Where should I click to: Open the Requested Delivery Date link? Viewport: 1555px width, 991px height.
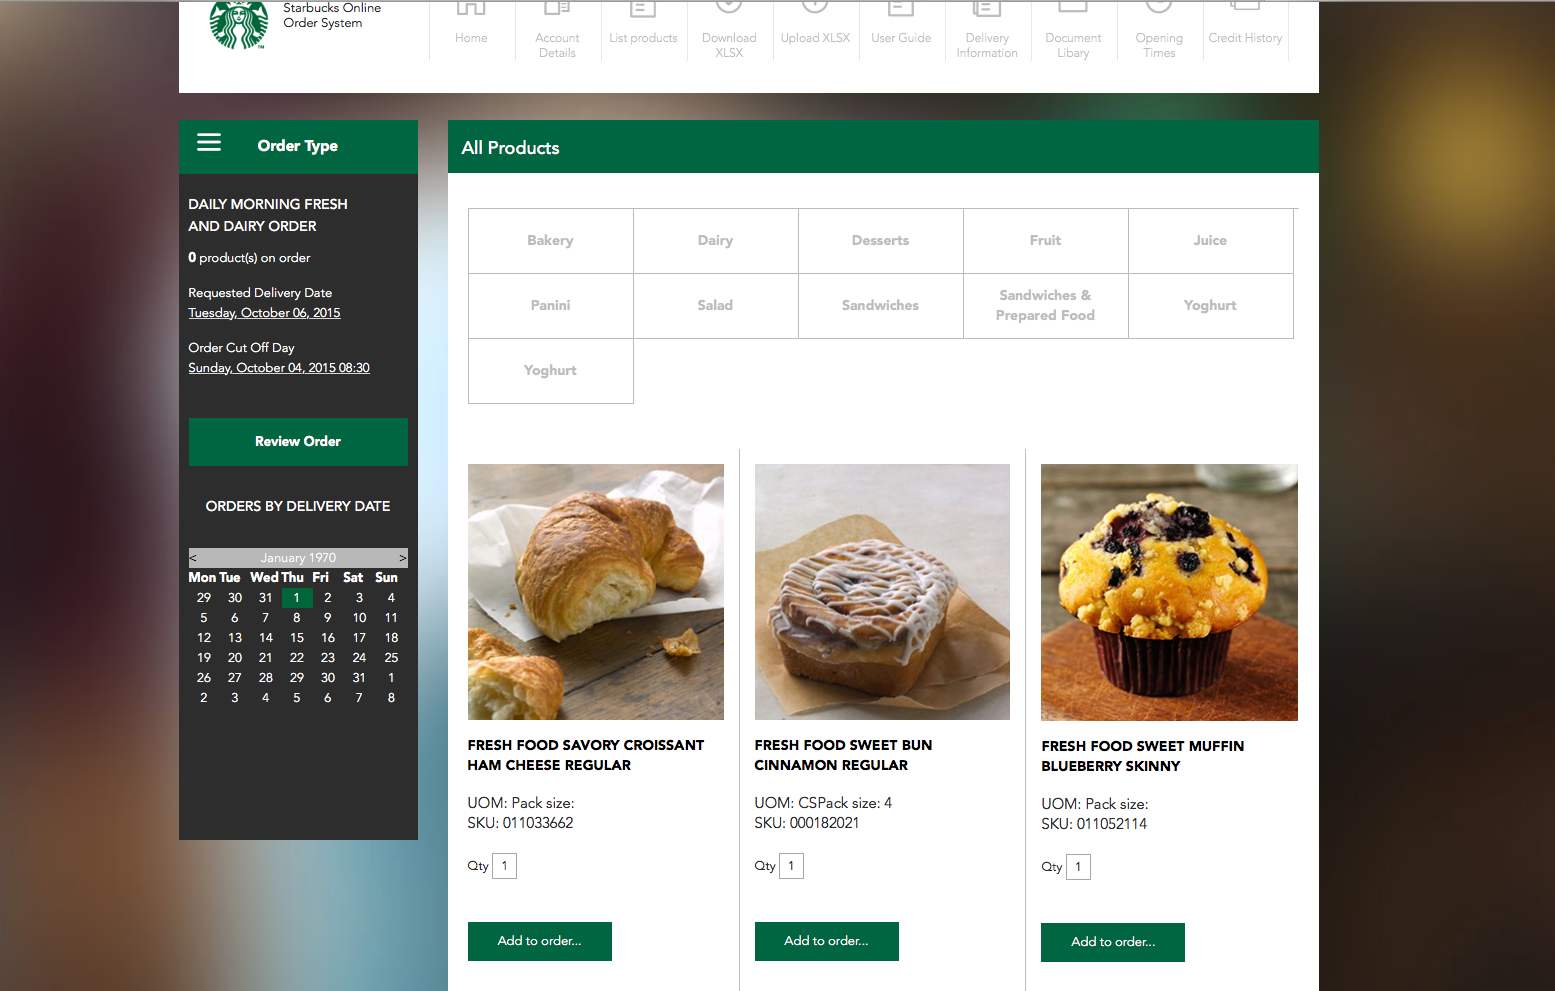pyautogui.click(x=264, y=312)
